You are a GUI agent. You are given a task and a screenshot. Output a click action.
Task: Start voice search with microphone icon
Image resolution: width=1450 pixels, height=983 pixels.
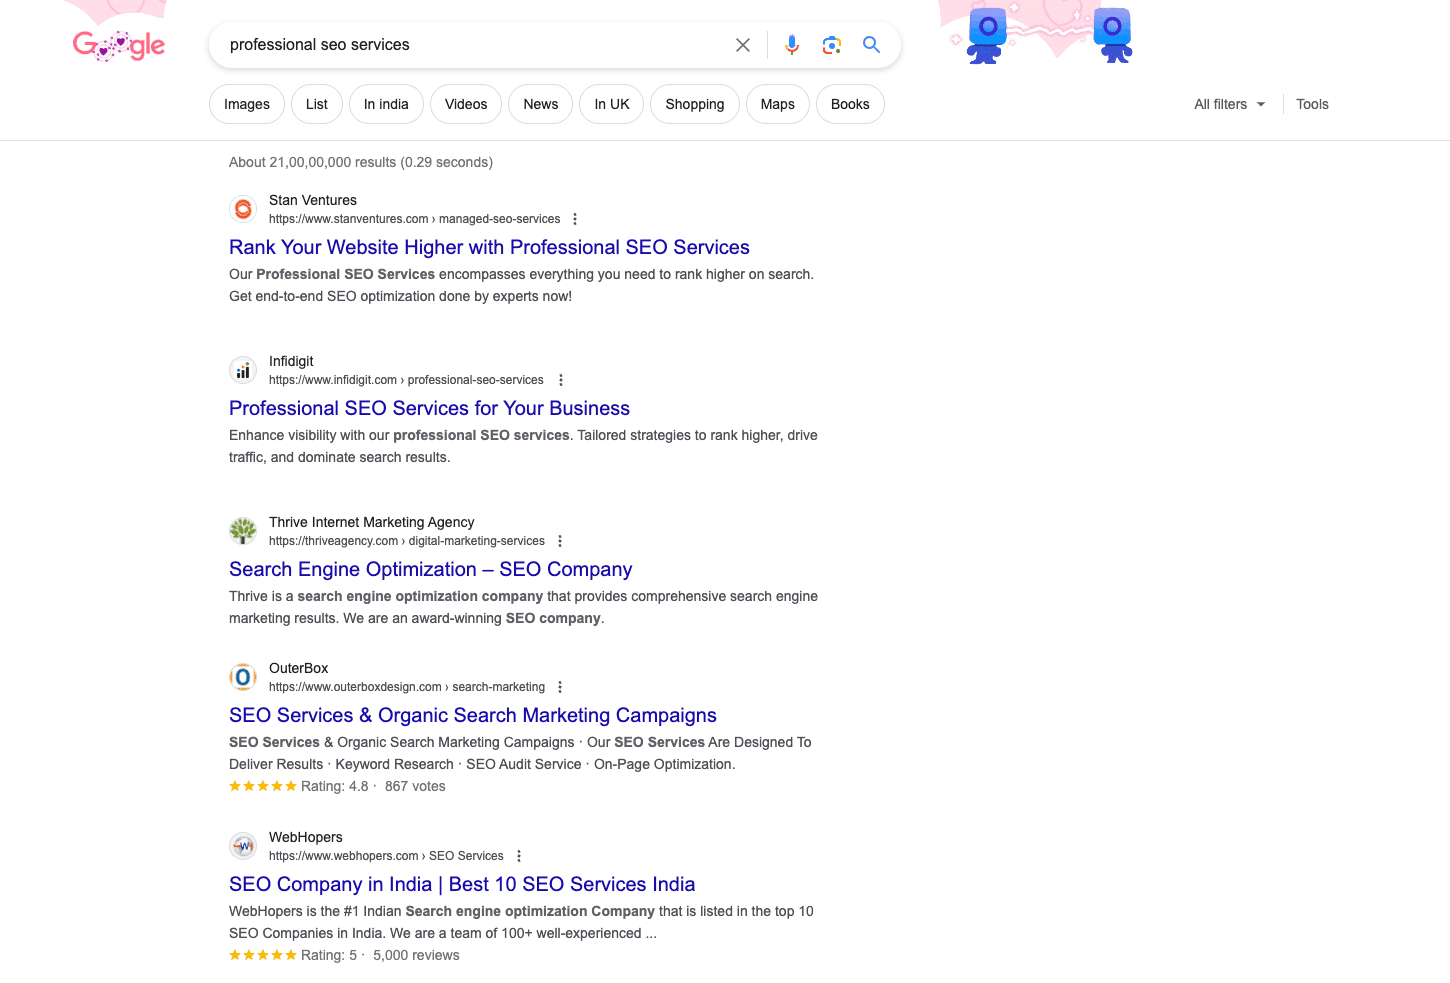tap(792, 45)
